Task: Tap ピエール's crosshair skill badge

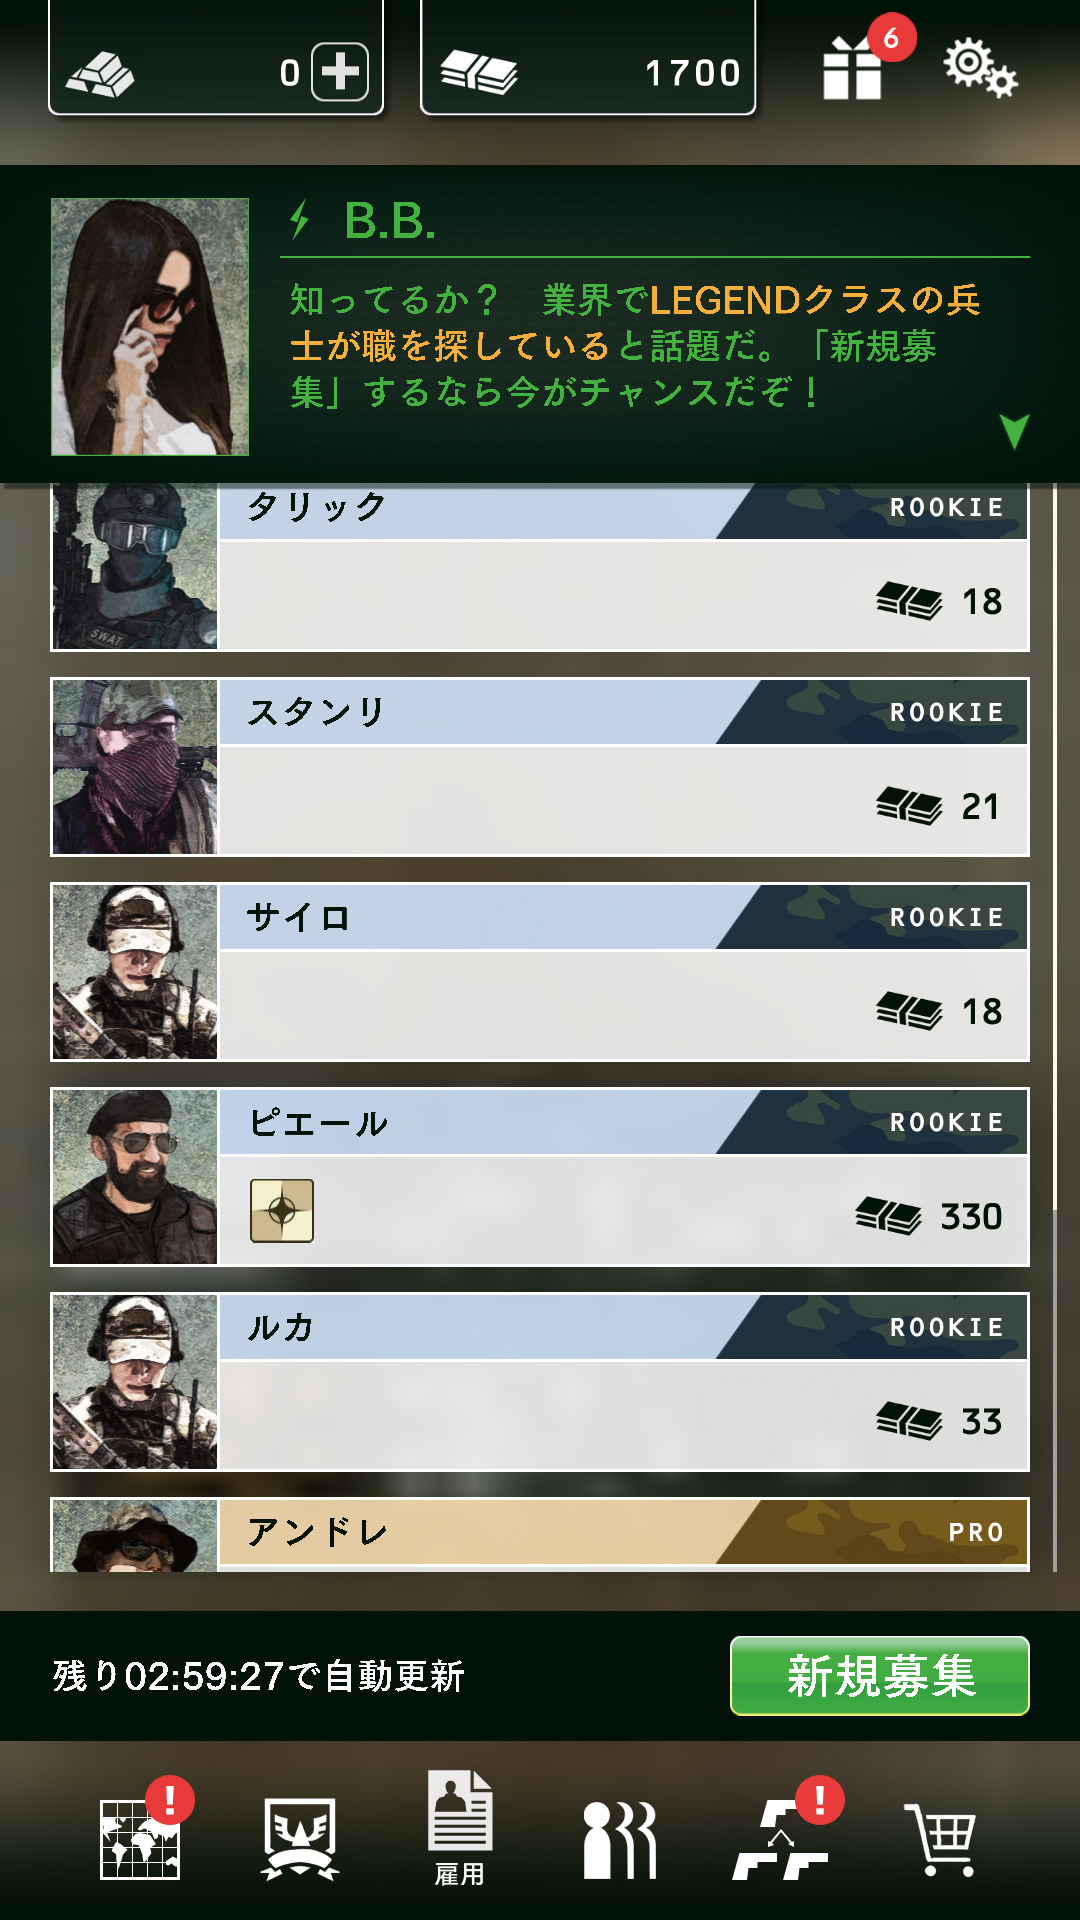Action: coord(282,1211)
